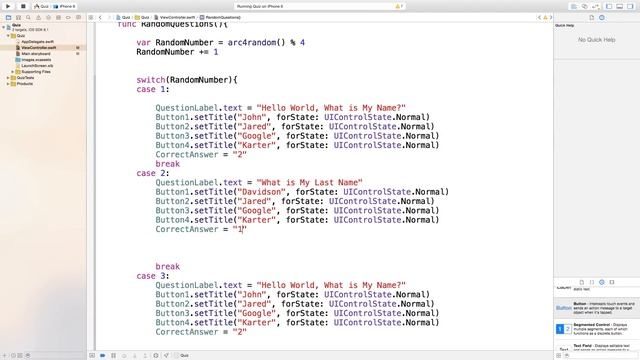Screen dimensions: 640x360
Task: Click RandomQuestions() in jump bar
Action: click(x=220, y=18)
